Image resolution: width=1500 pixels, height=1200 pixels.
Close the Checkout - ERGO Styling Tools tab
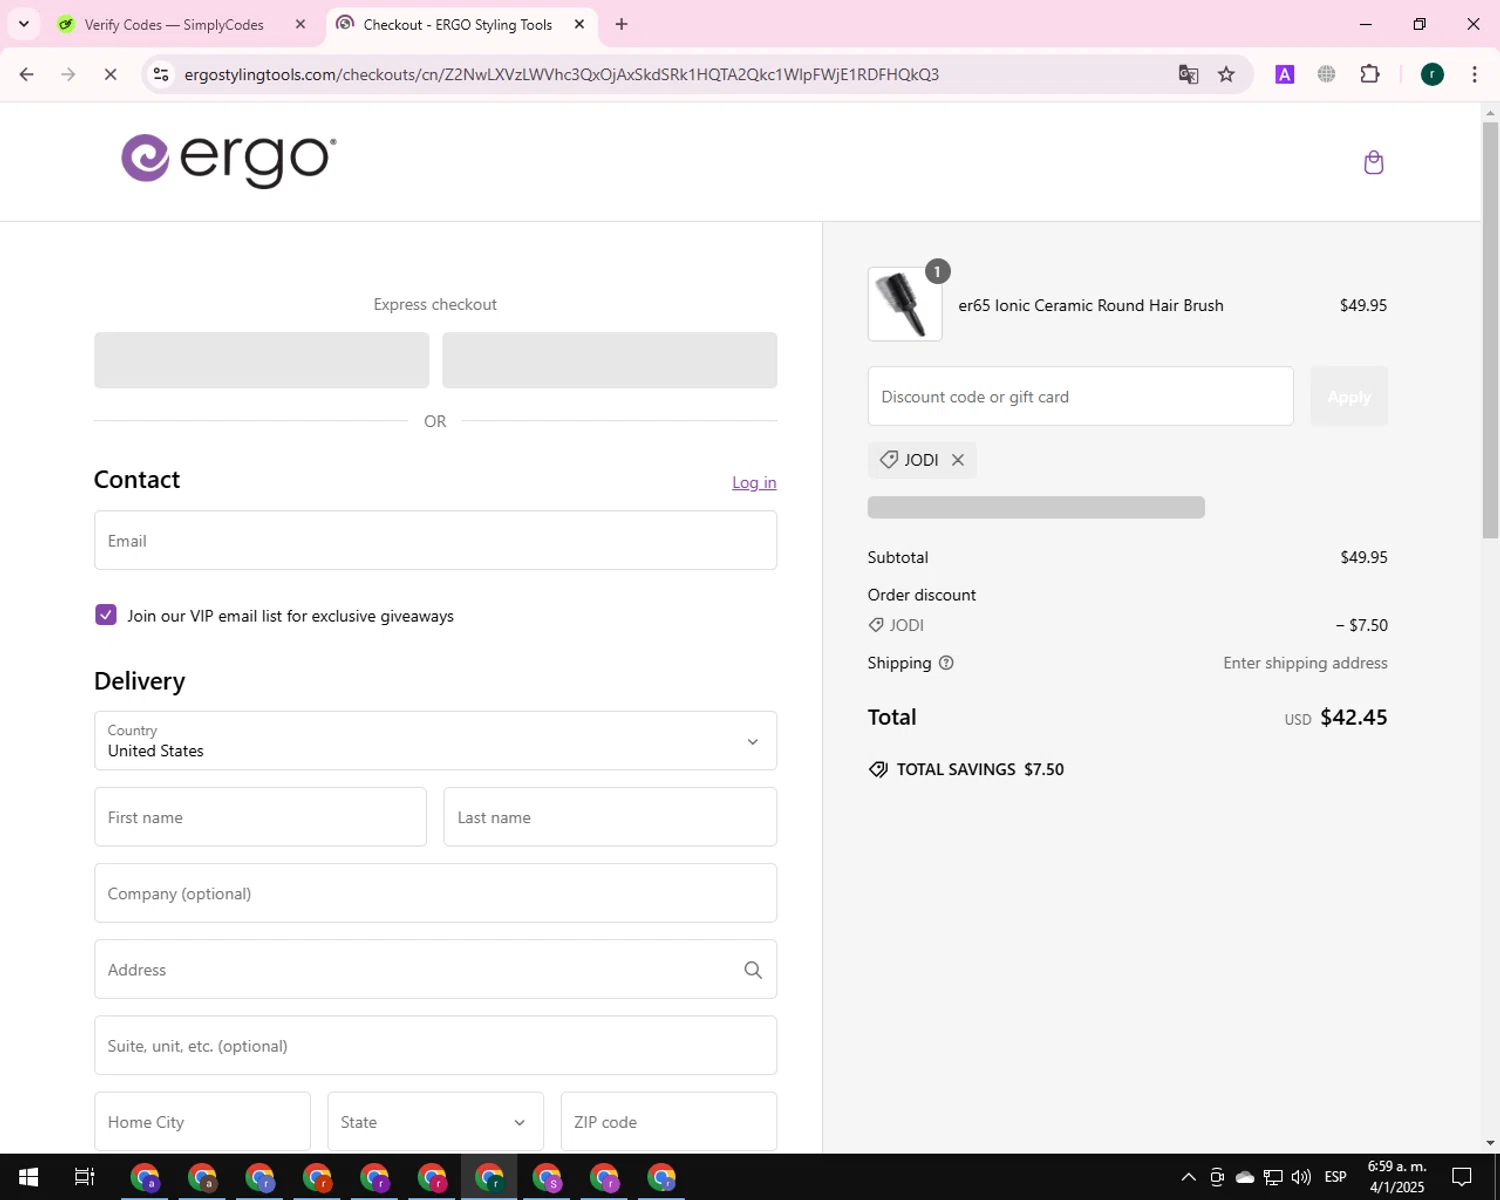point(579,24)
